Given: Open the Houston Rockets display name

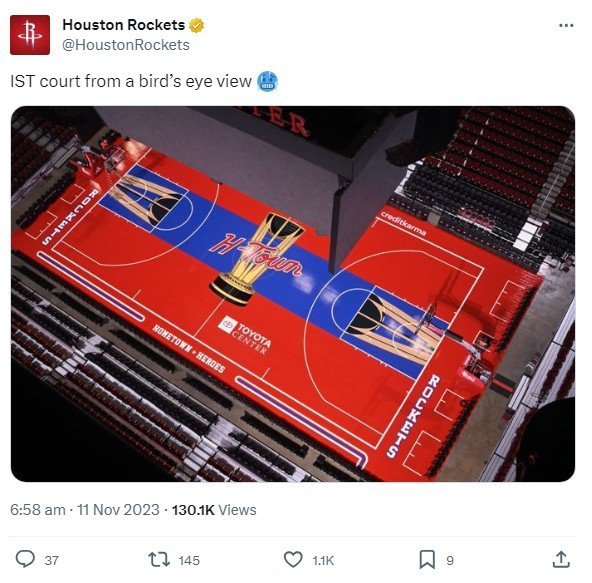Looking at the screenshot, I should [123, 25].
